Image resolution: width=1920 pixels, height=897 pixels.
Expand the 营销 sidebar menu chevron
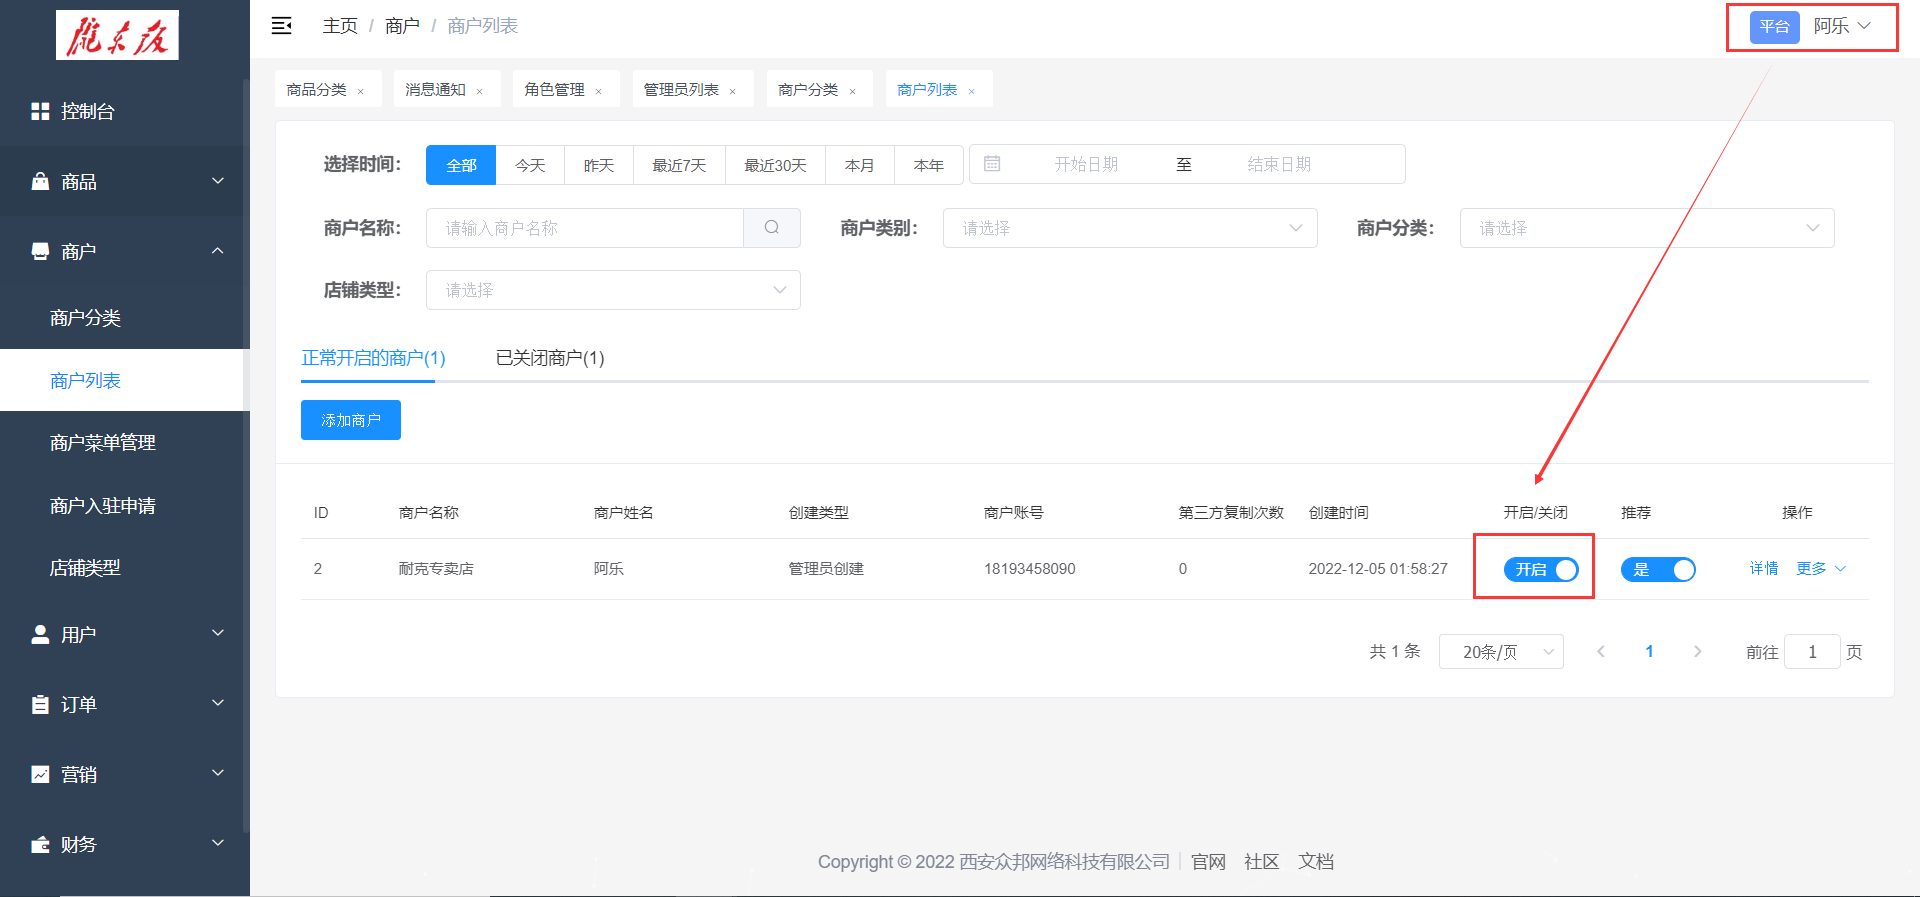[218, 774]
